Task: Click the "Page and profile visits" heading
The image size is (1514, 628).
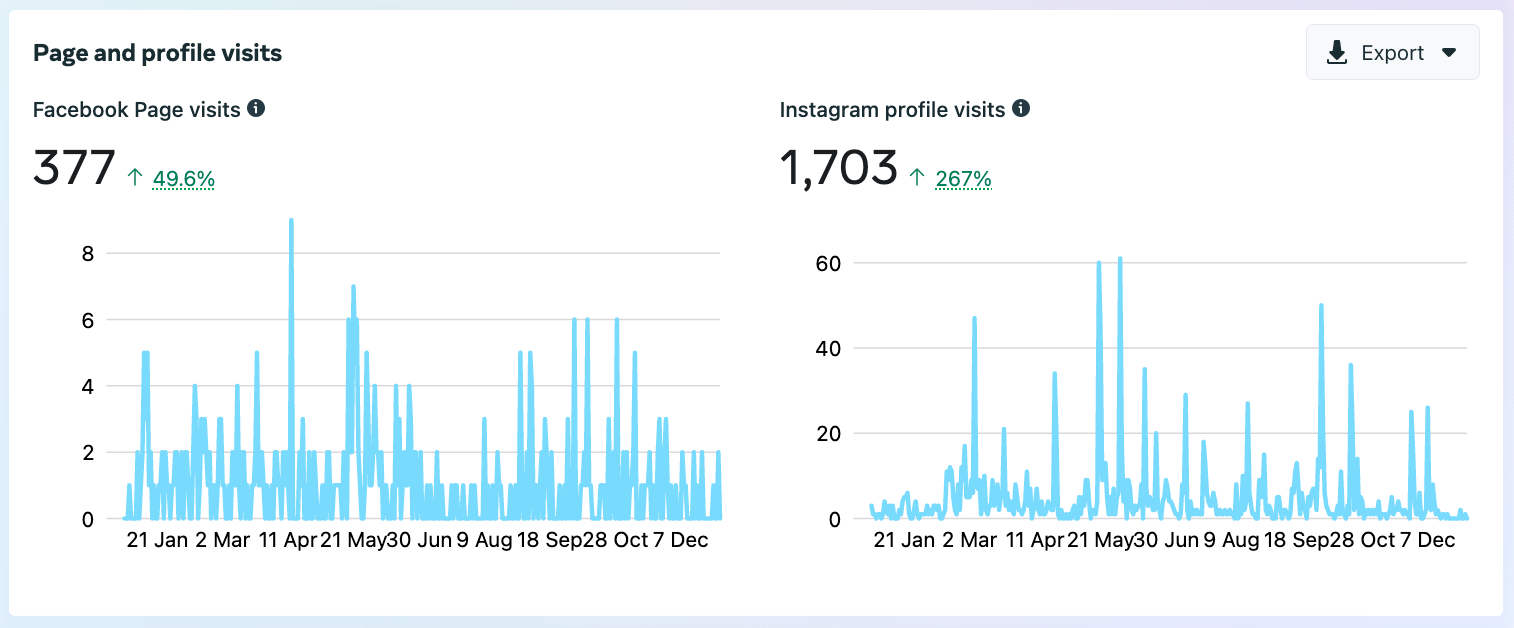Action: (157, 53)
